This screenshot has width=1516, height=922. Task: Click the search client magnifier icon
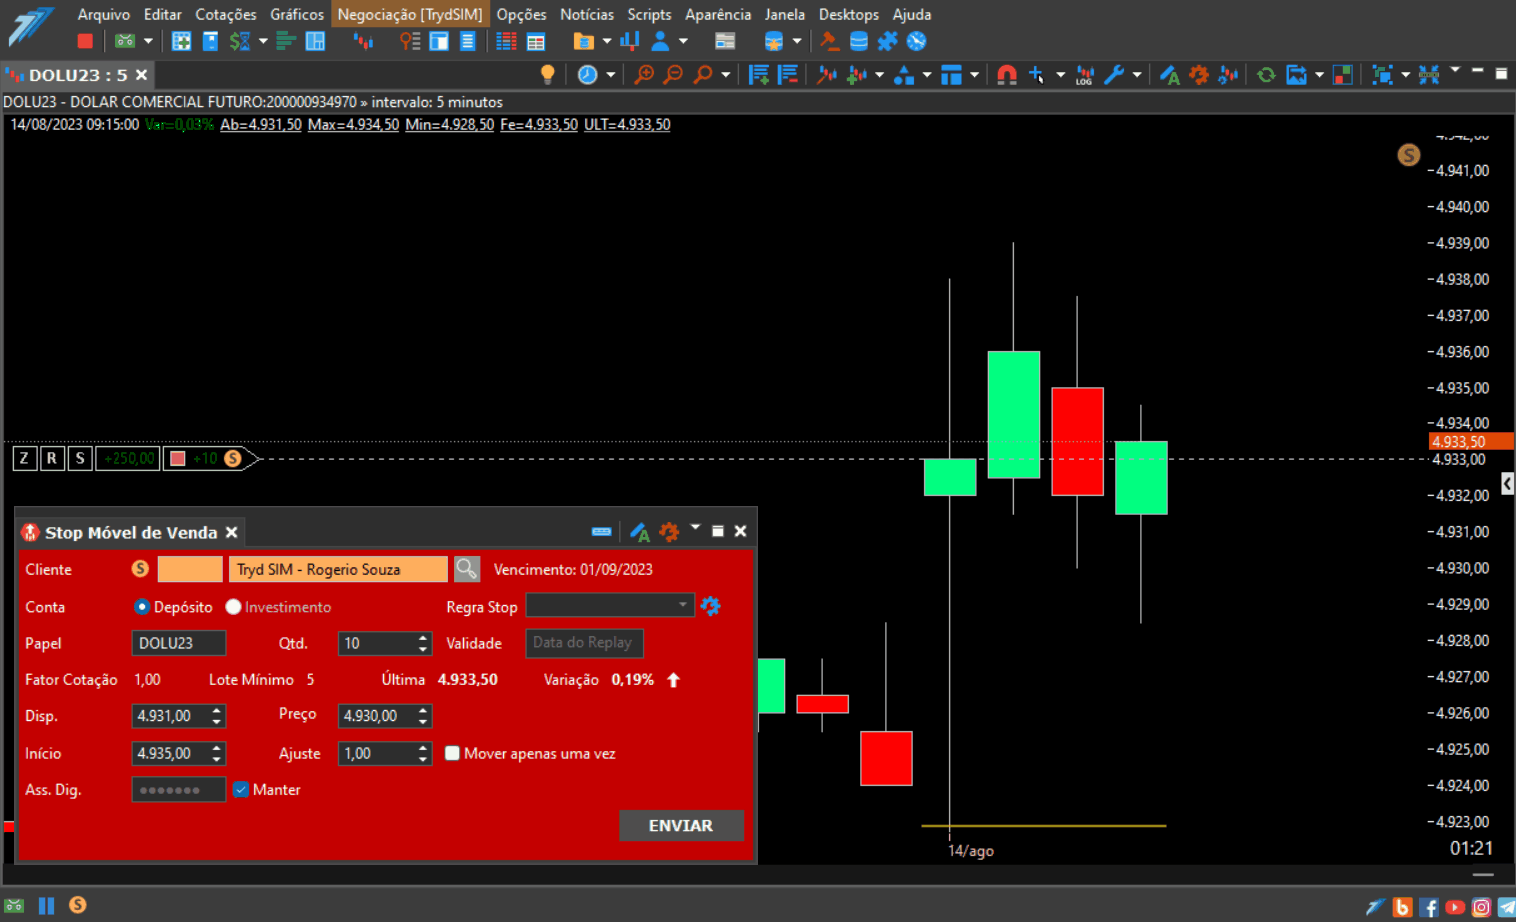(467, 569)
